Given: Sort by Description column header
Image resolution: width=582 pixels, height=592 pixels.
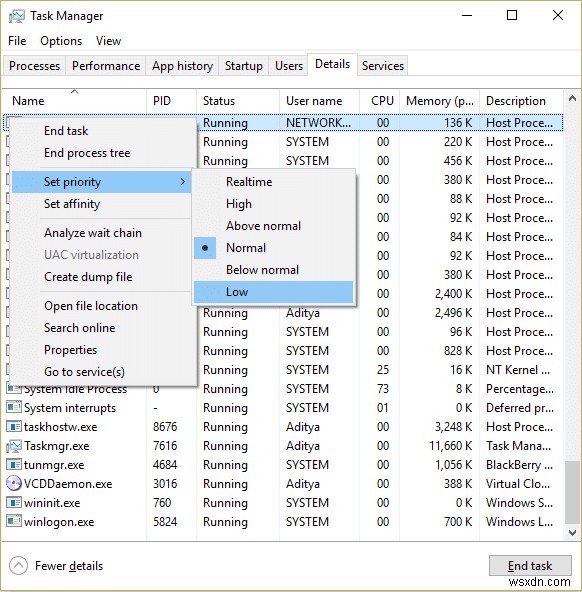Looking at the screenshot, I should pos(522,101).
